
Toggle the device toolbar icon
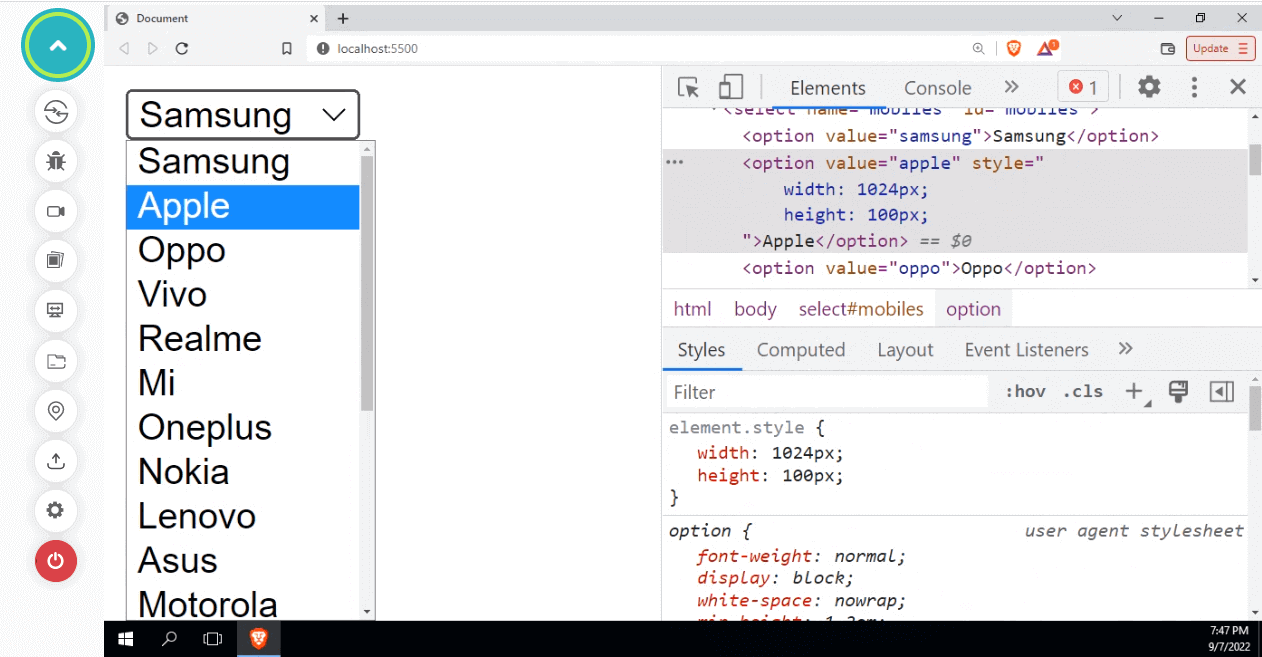[x=731, y=87]
